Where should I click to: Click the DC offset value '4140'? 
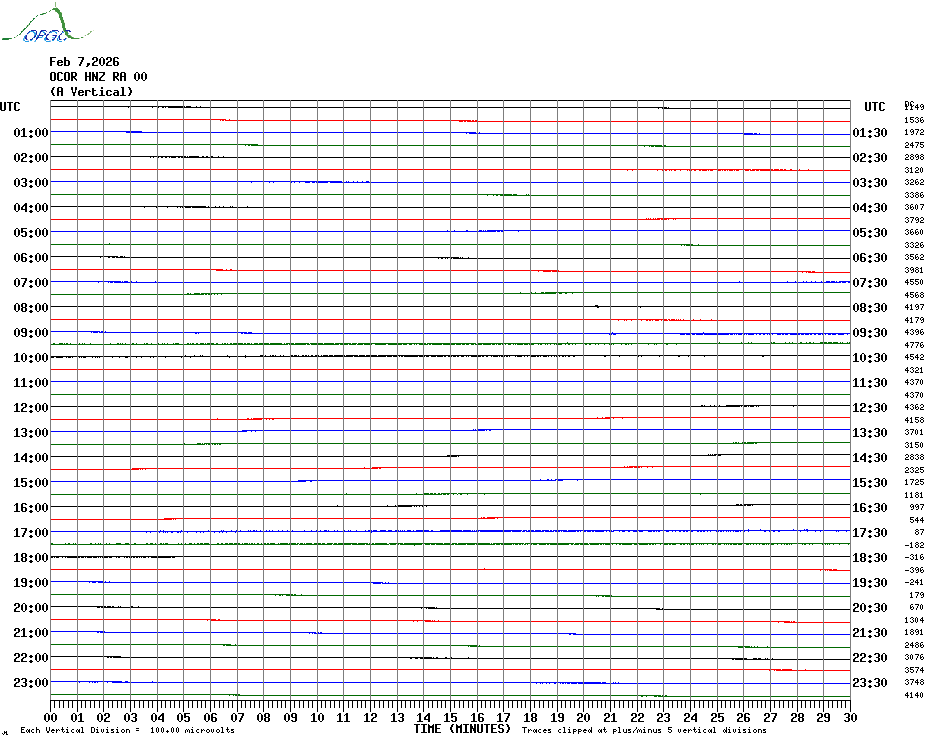(914, 695)
